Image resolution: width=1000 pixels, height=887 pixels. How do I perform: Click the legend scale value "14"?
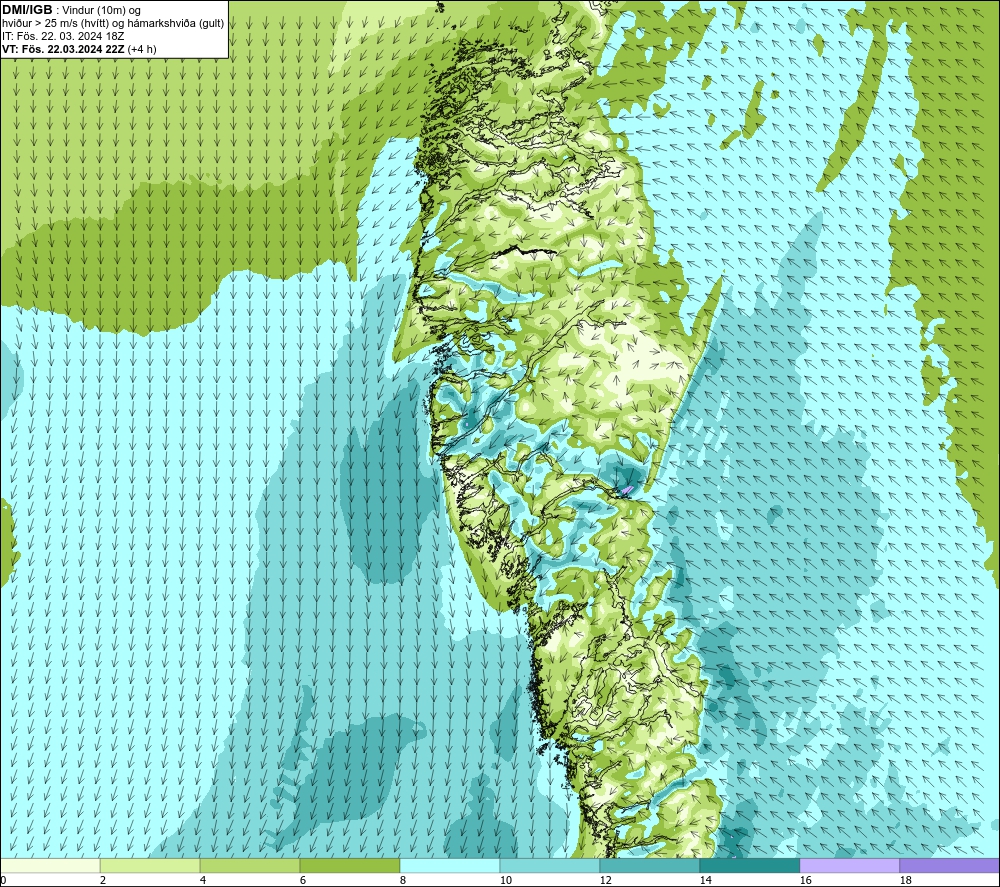click(705, 881)
